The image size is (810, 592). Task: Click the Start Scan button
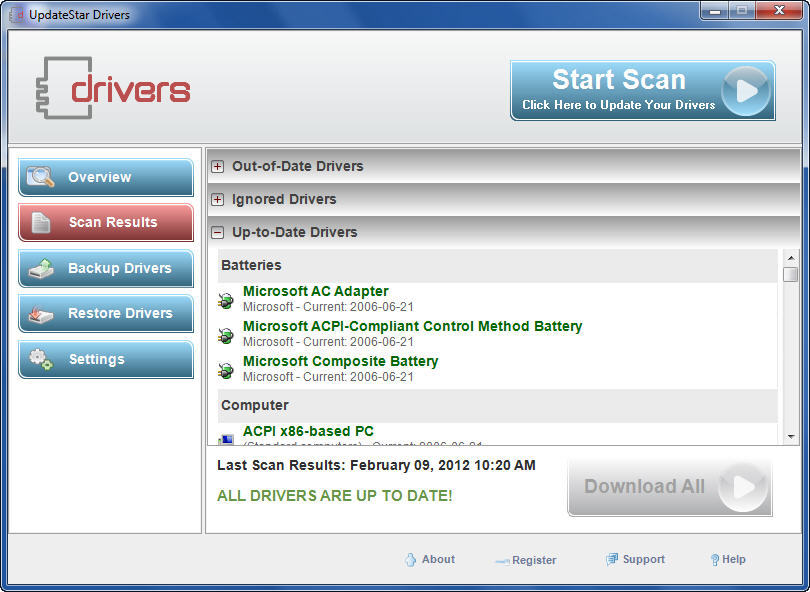643,90
